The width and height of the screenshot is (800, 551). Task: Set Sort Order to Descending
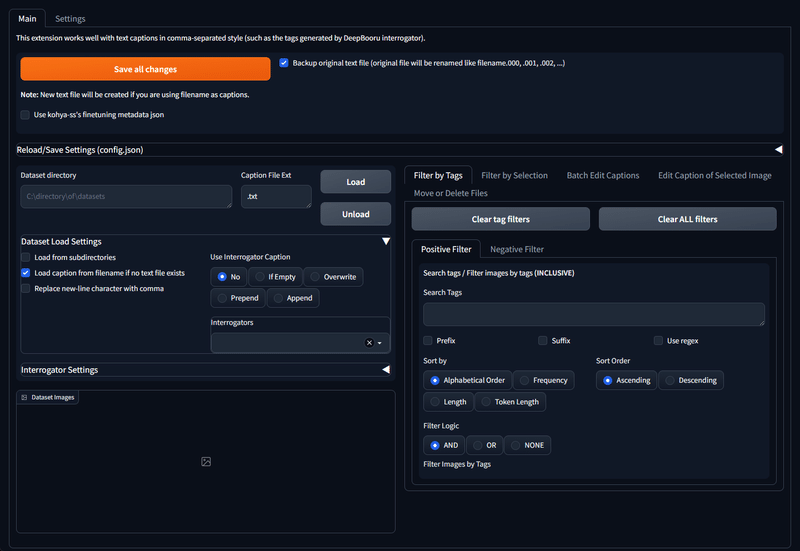click(691, 380)
